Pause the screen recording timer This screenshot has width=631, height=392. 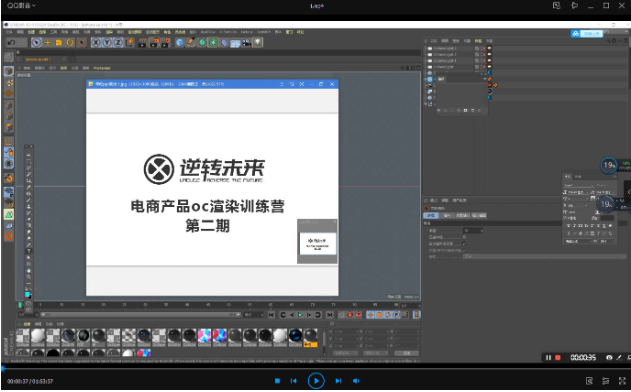548,357
